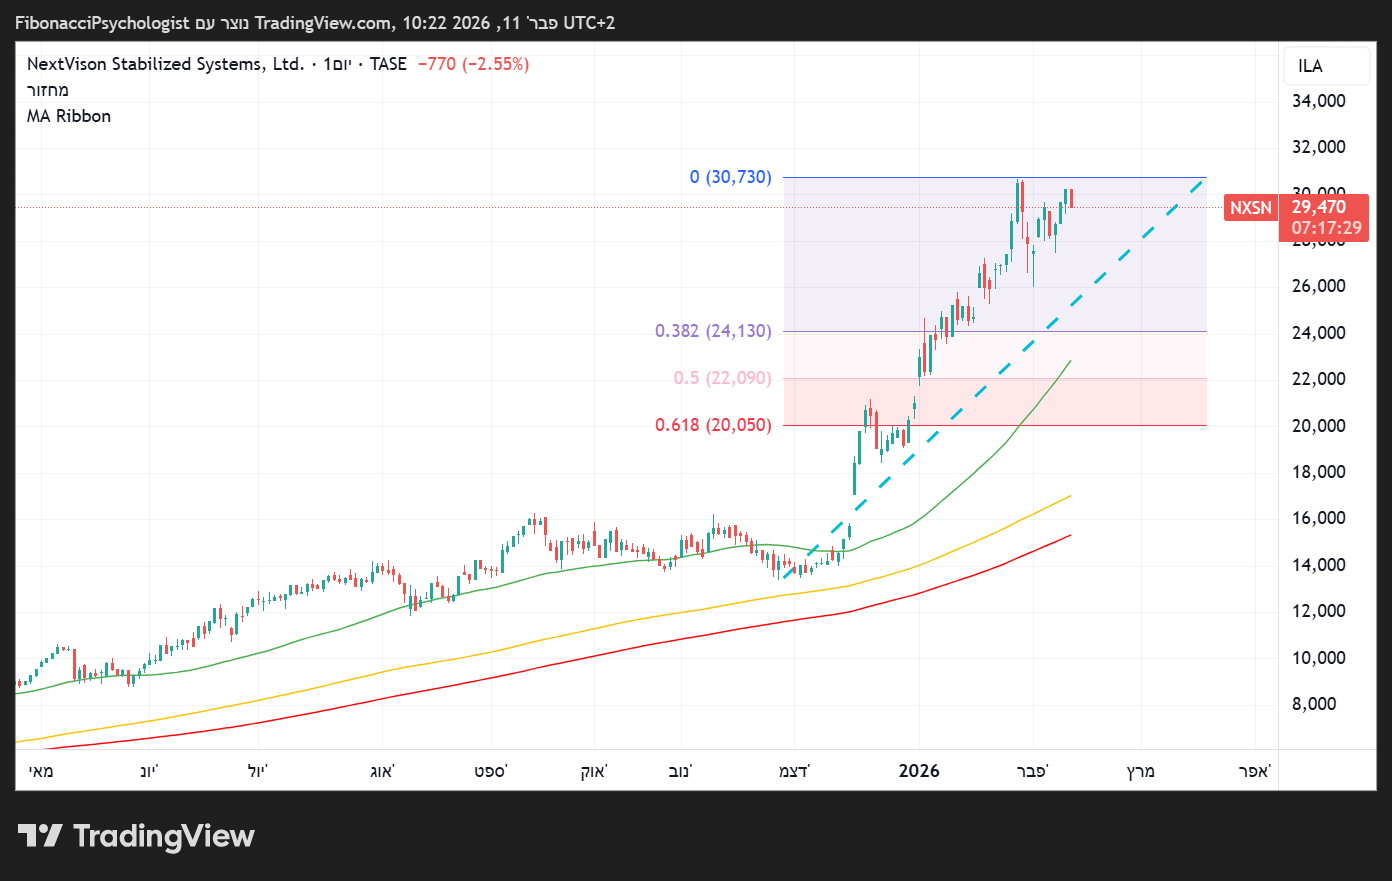Click the מרץ month label on the time axis

tap(1141, 771)
